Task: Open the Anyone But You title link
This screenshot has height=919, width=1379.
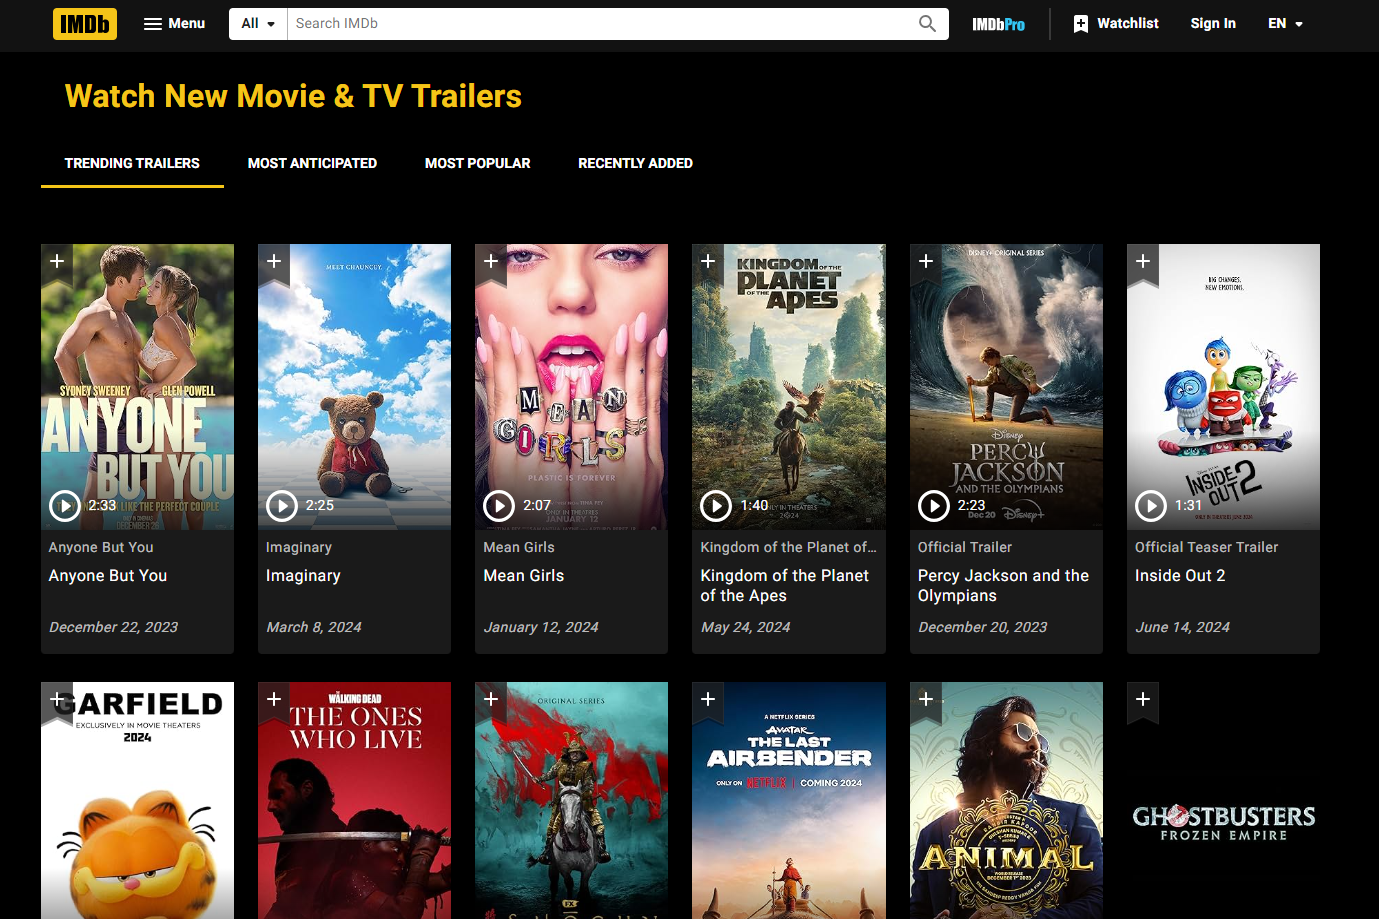Action: (107, 575)
